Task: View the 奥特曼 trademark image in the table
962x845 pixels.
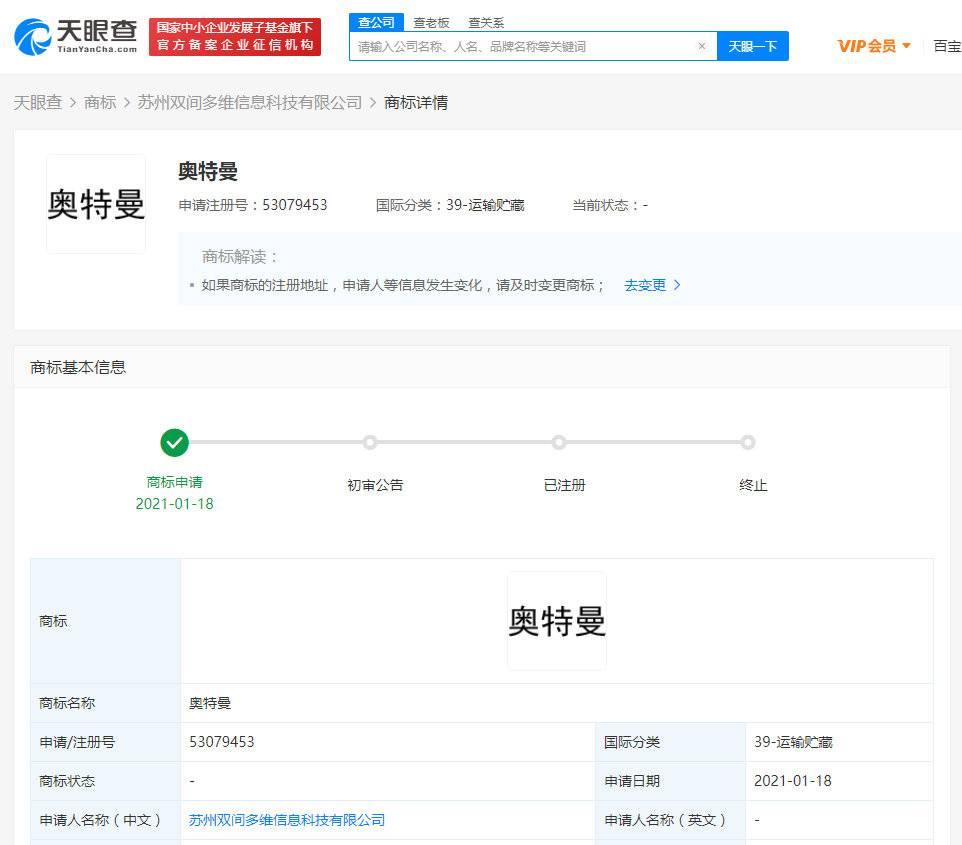Action: (557, 621)
